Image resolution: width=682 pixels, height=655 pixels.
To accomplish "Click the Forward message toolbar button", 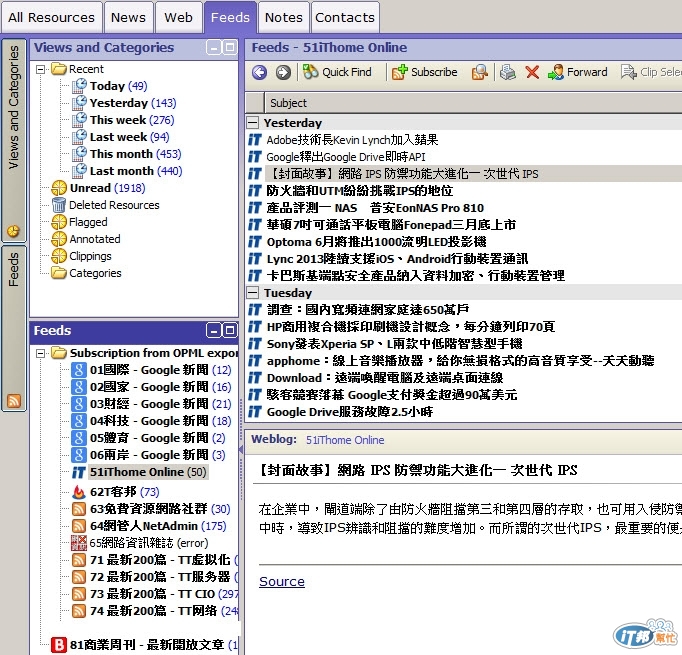I will coord(577,72).
